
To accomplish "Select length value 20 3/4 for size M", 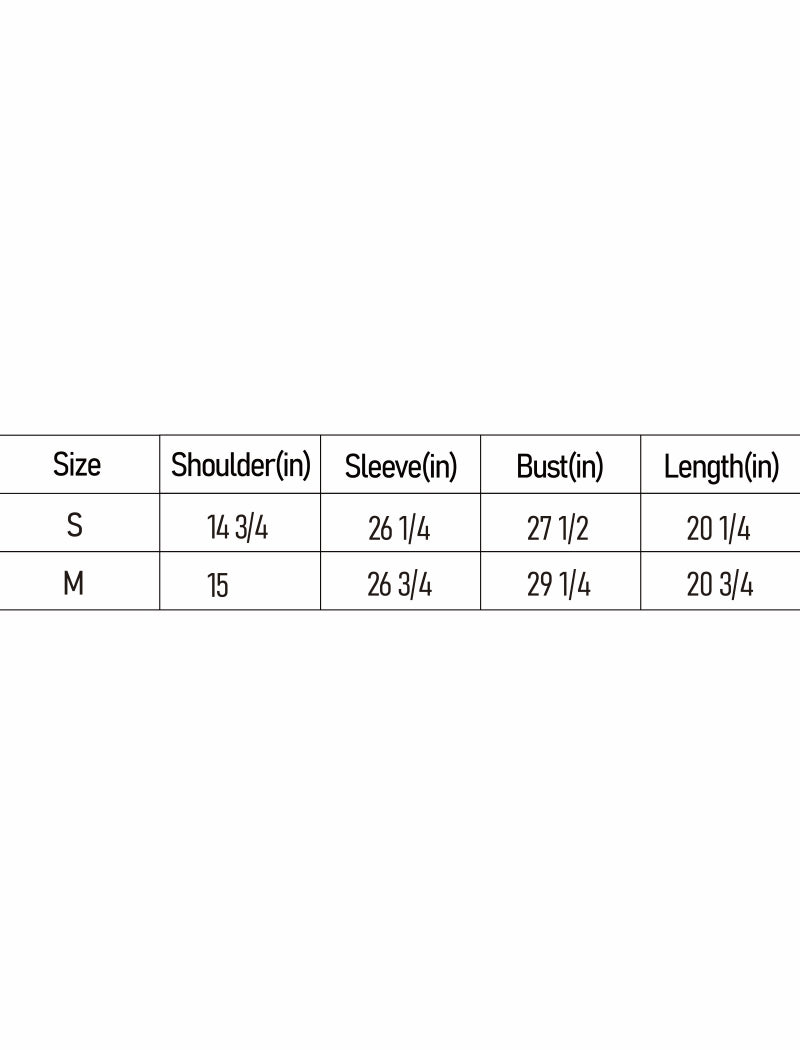I will coord(719,586).
